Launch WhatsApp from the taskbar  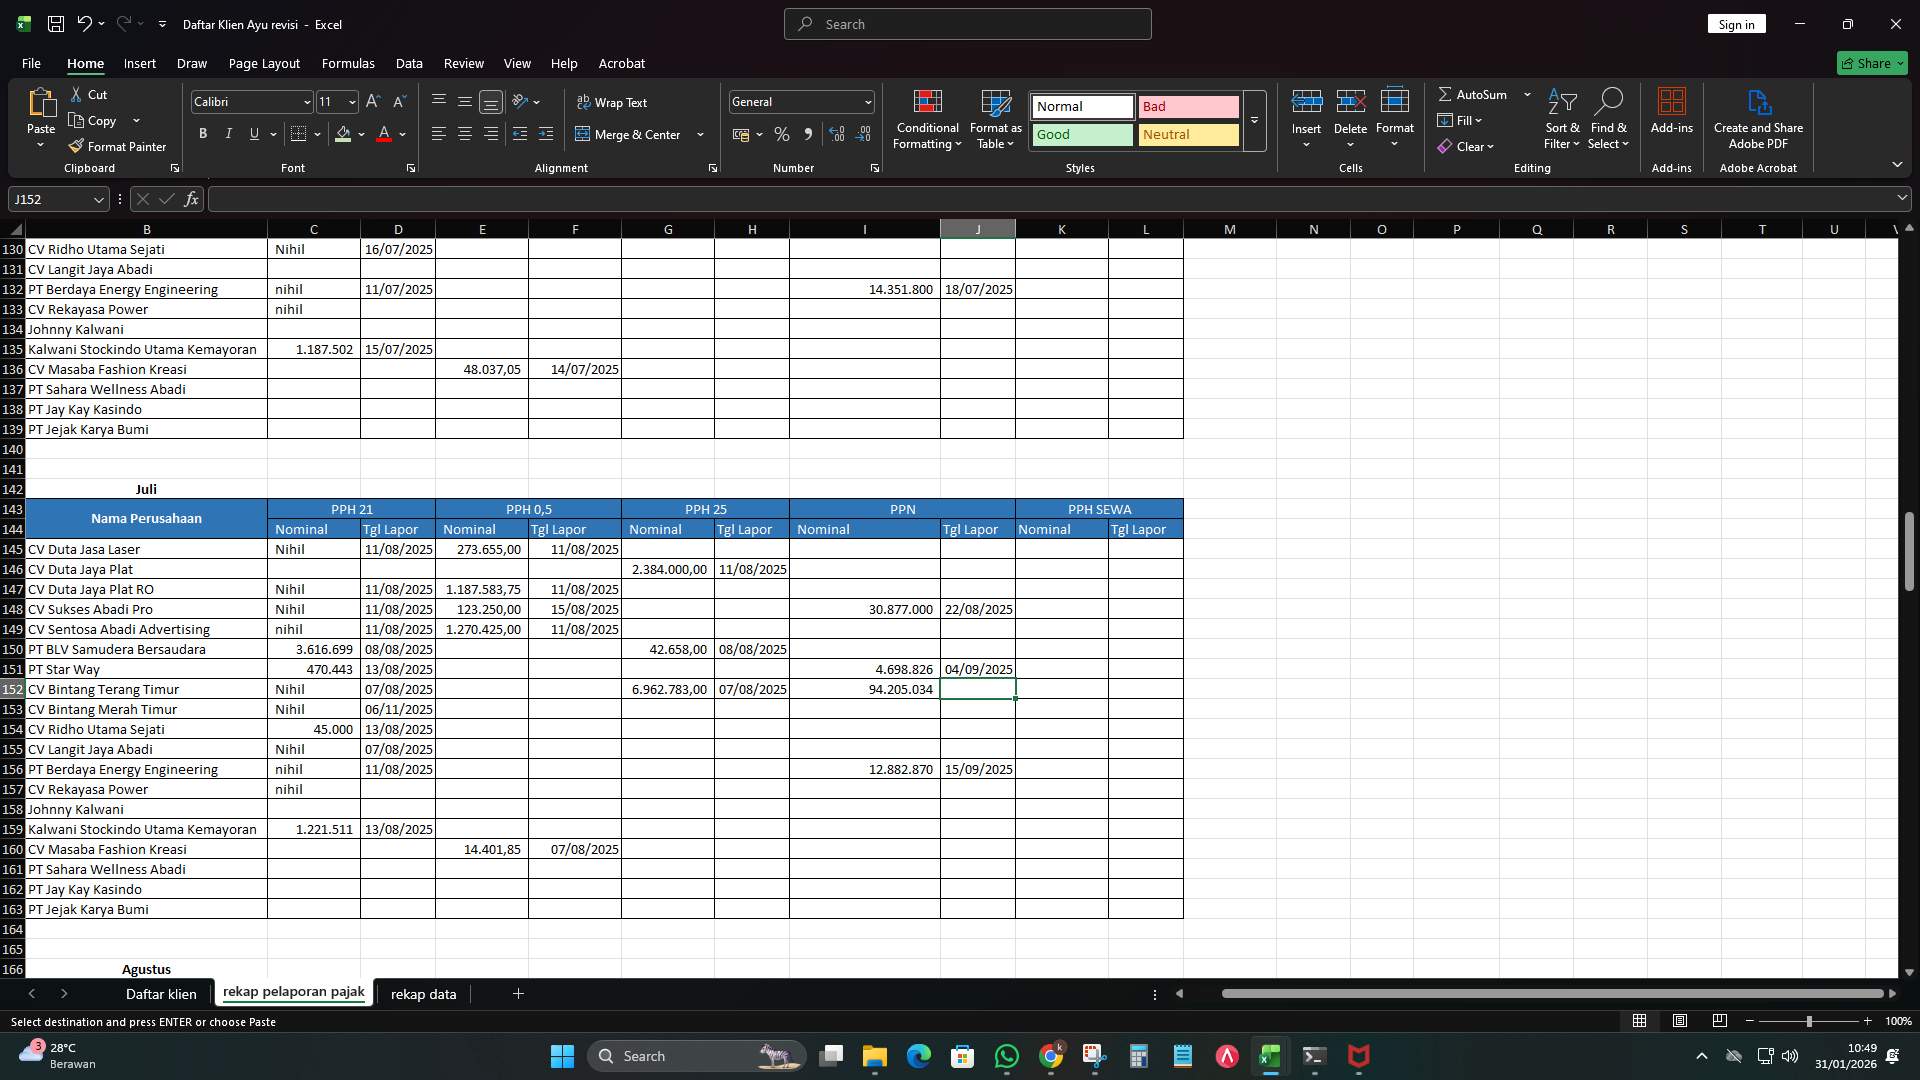coord(1007,1055)
